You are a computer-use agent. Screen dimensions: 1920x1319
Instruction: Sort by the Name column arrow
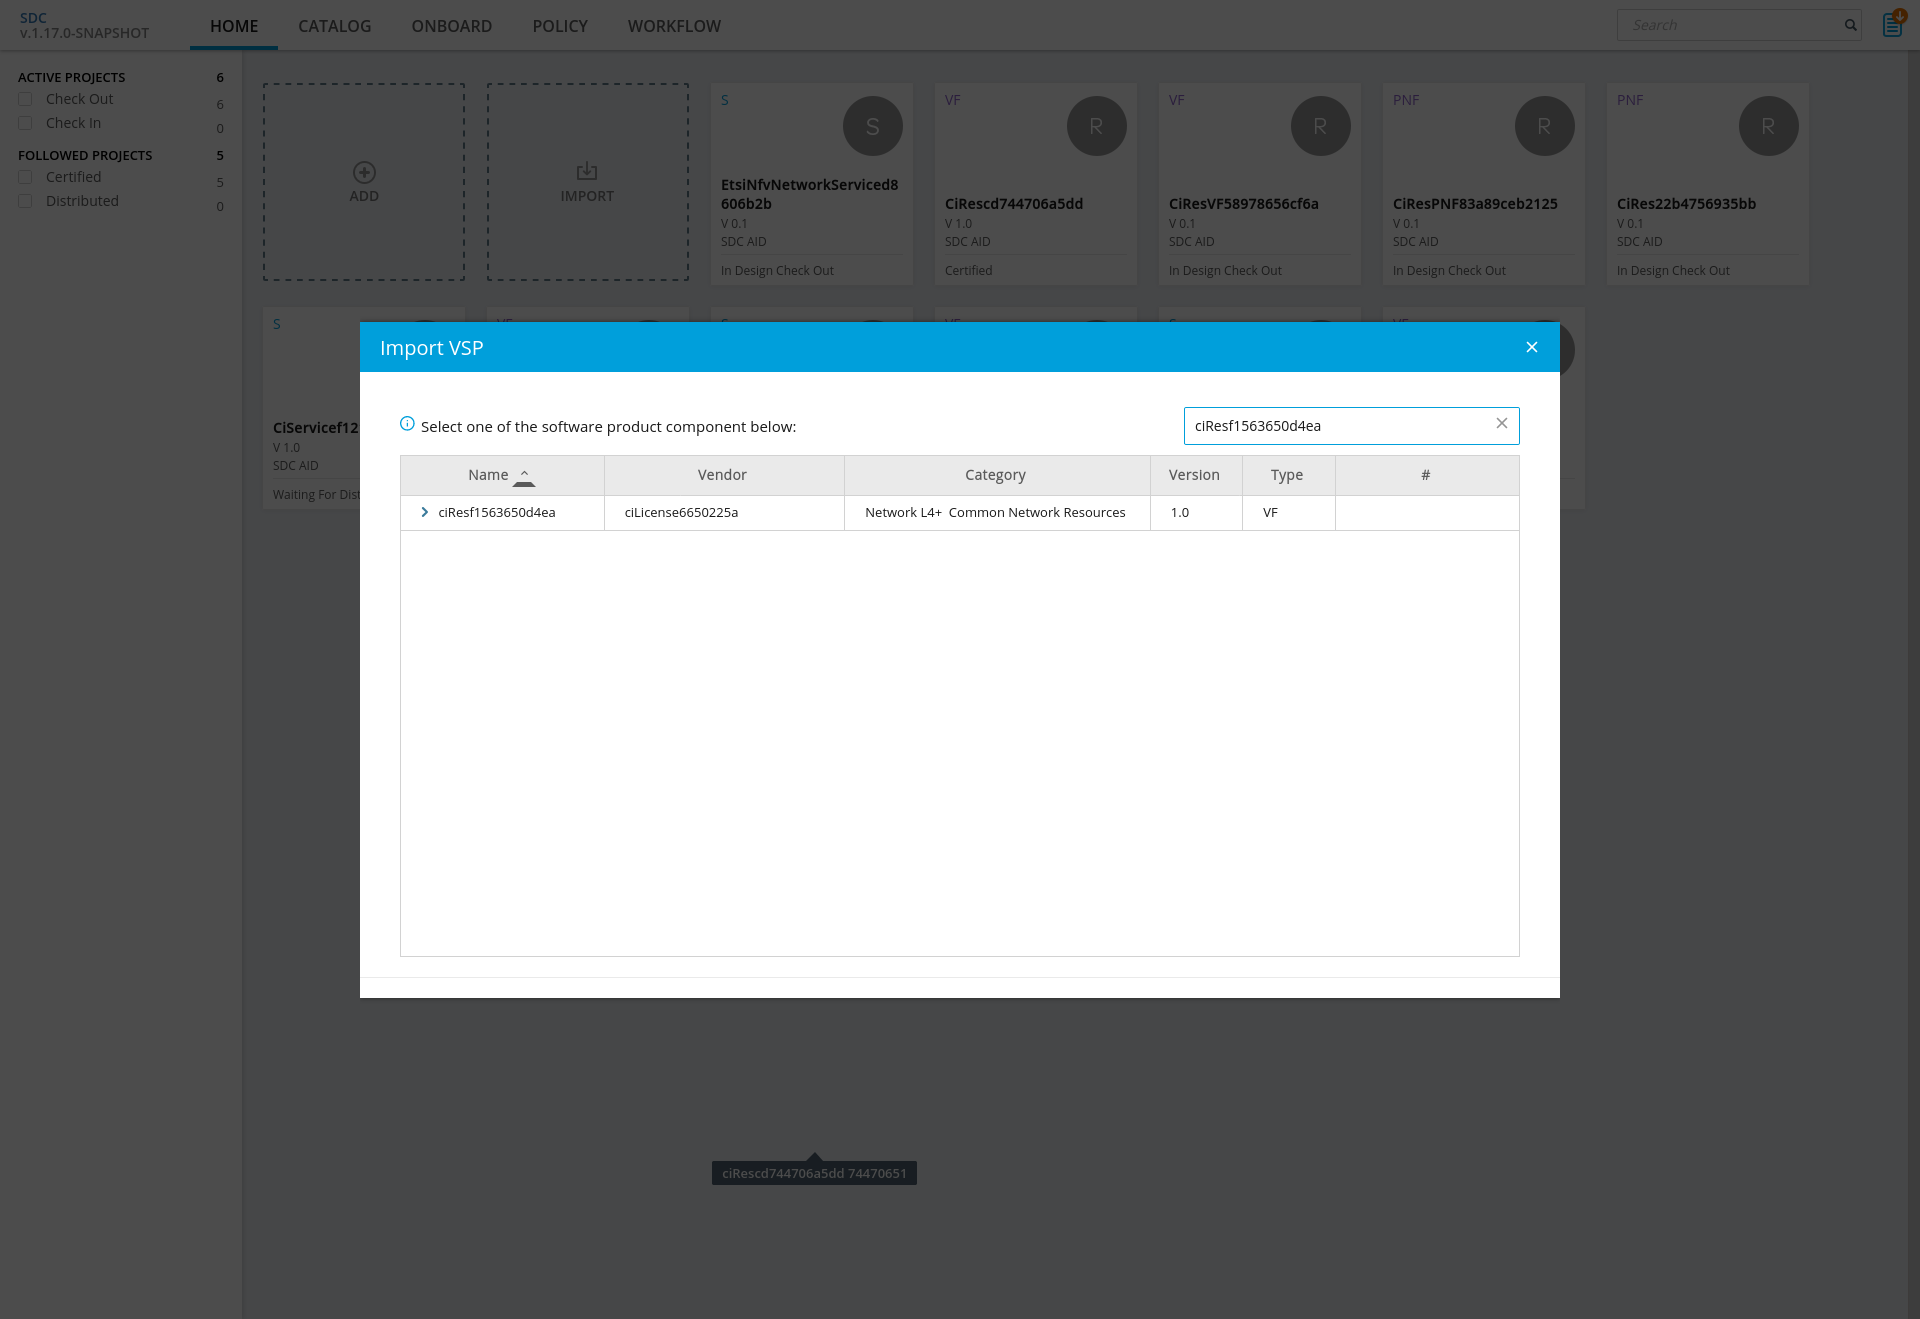(x=524, y=477)
